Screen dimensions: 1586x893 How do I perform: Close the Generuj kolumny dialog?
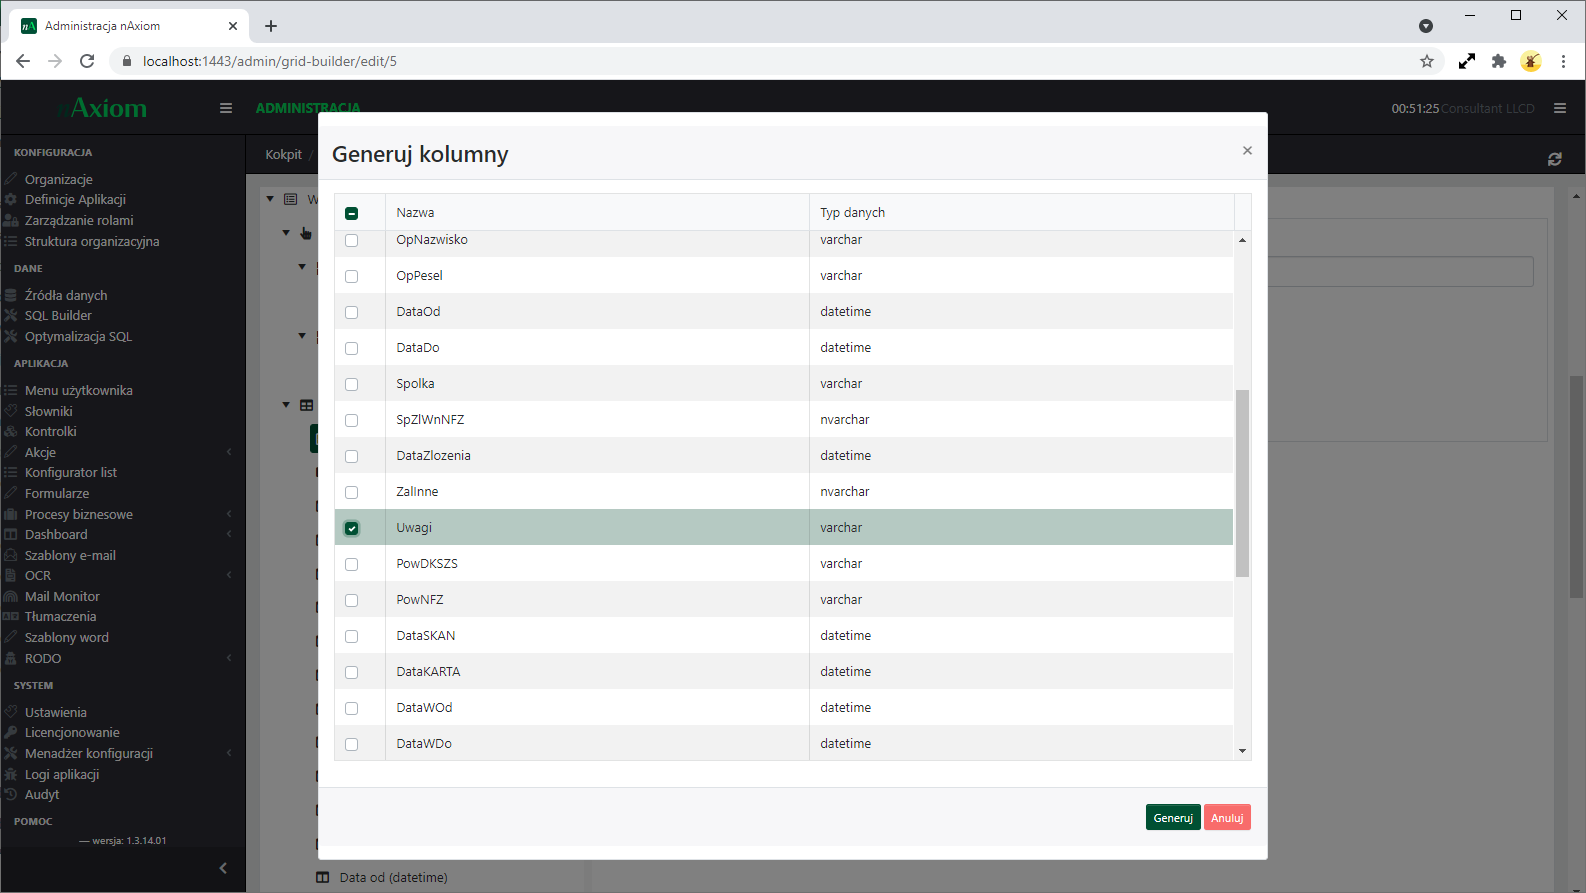coord(1247,150)
